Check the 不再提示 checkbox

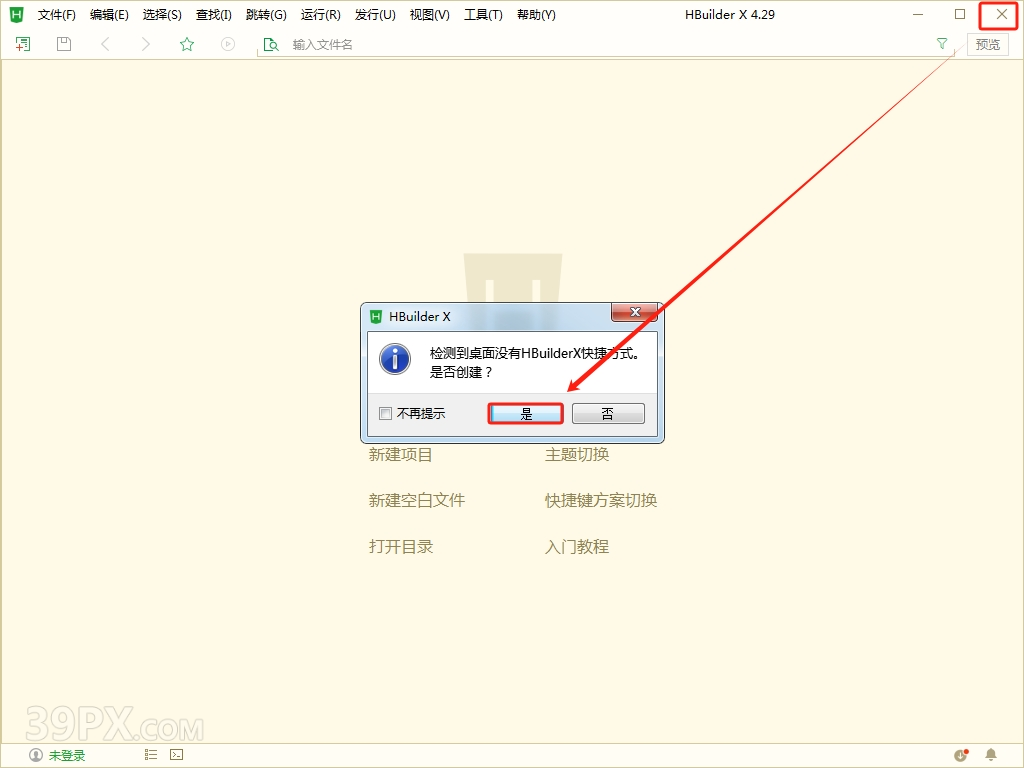coord(385,413)
